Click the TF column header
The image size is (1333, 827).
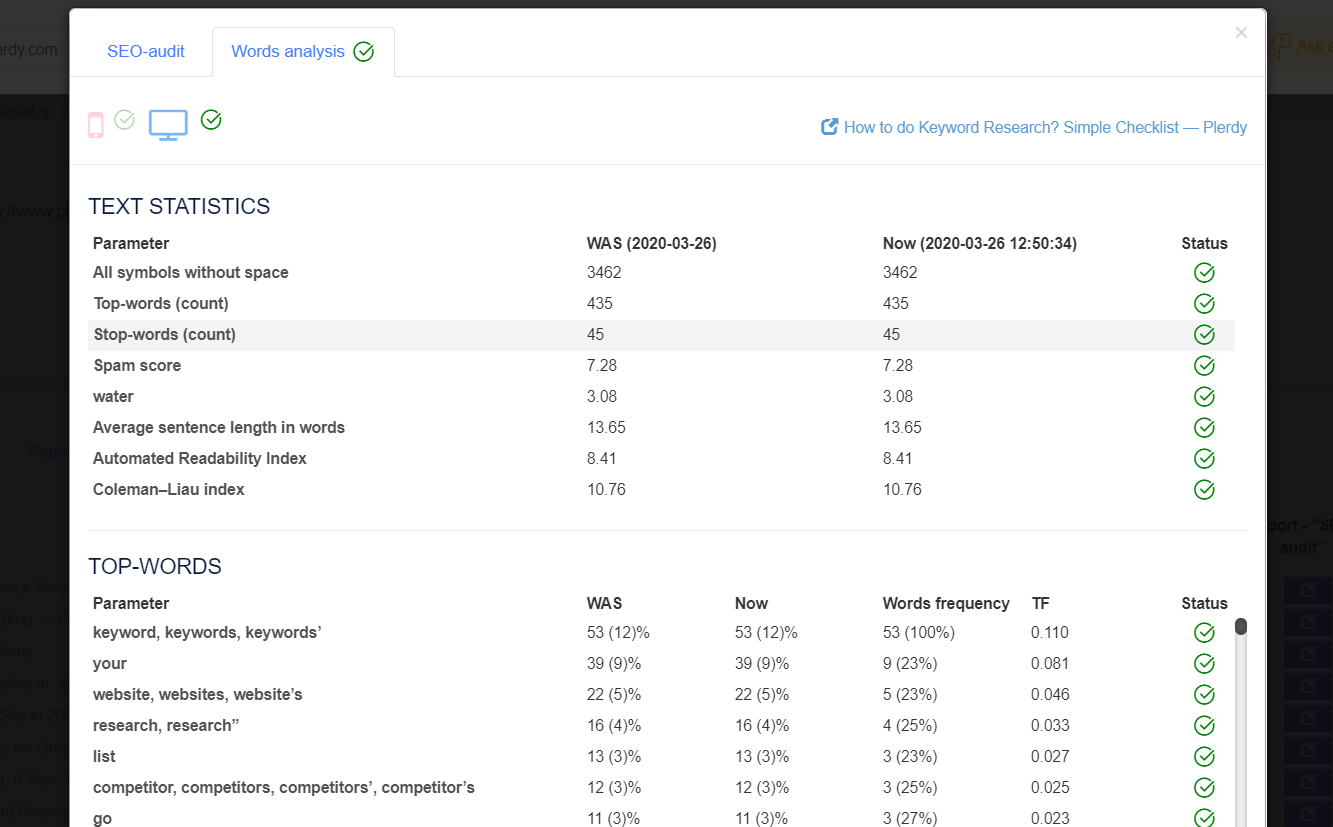[1040, 603]
